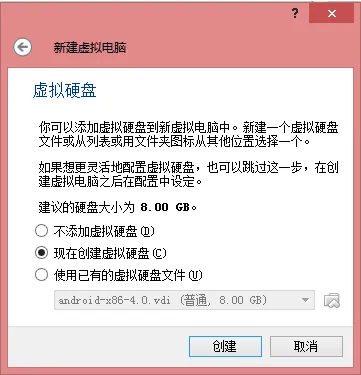
Task: Click the 虚拟硬盘 blue heading
Action: pos(65,90)
